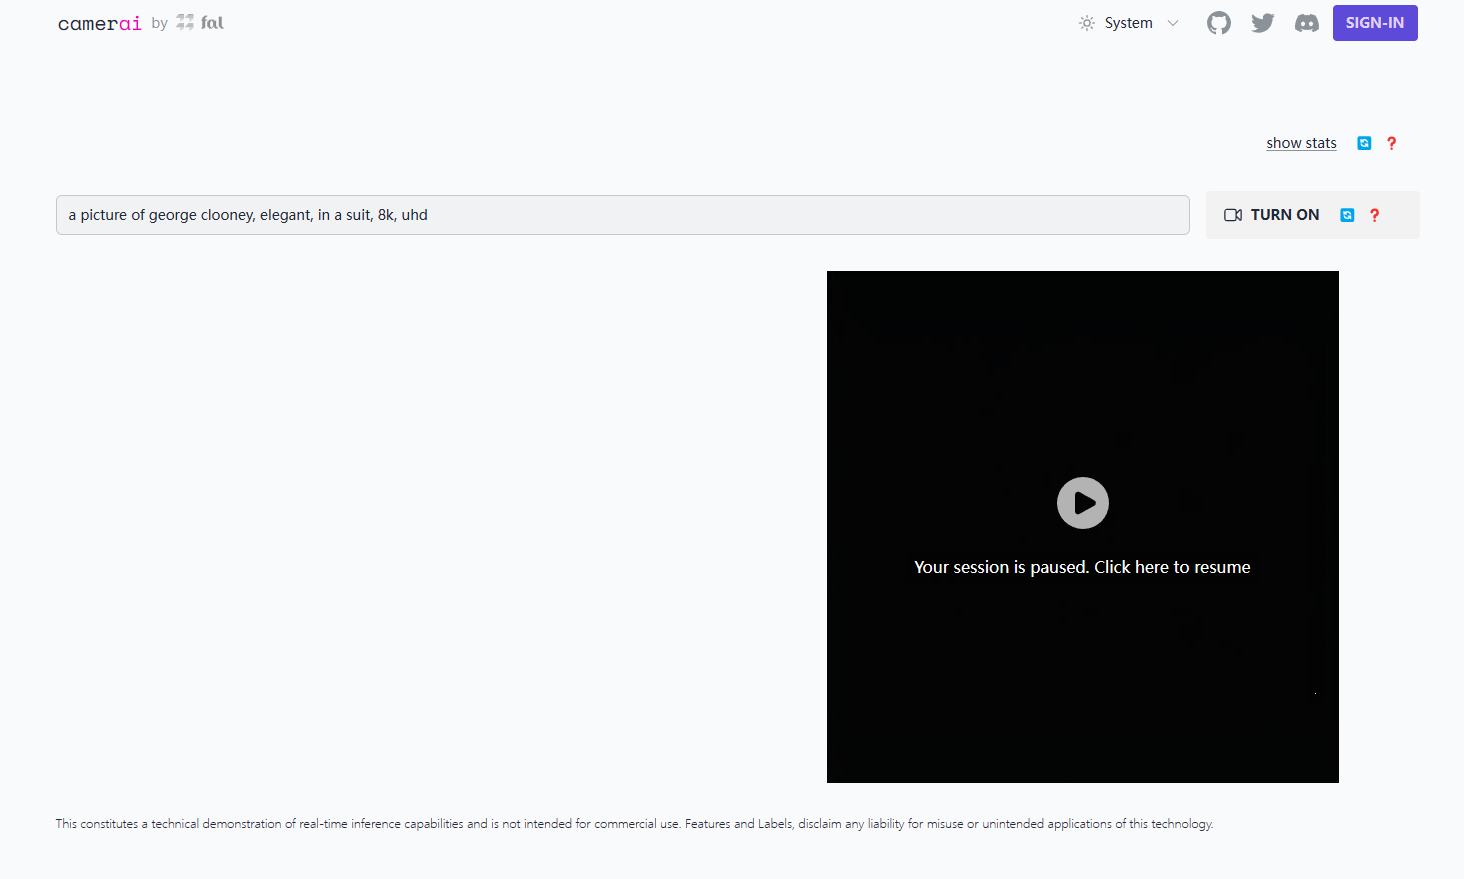
Task: Click the black paused video preview area
Action: (x=1082, y=380)
